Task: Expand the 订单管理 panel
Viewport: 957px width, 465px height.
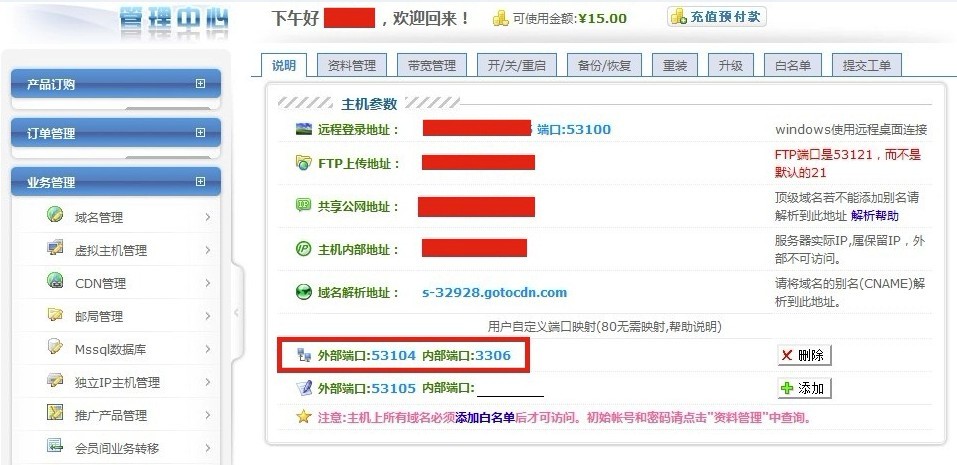Action: 200,132
